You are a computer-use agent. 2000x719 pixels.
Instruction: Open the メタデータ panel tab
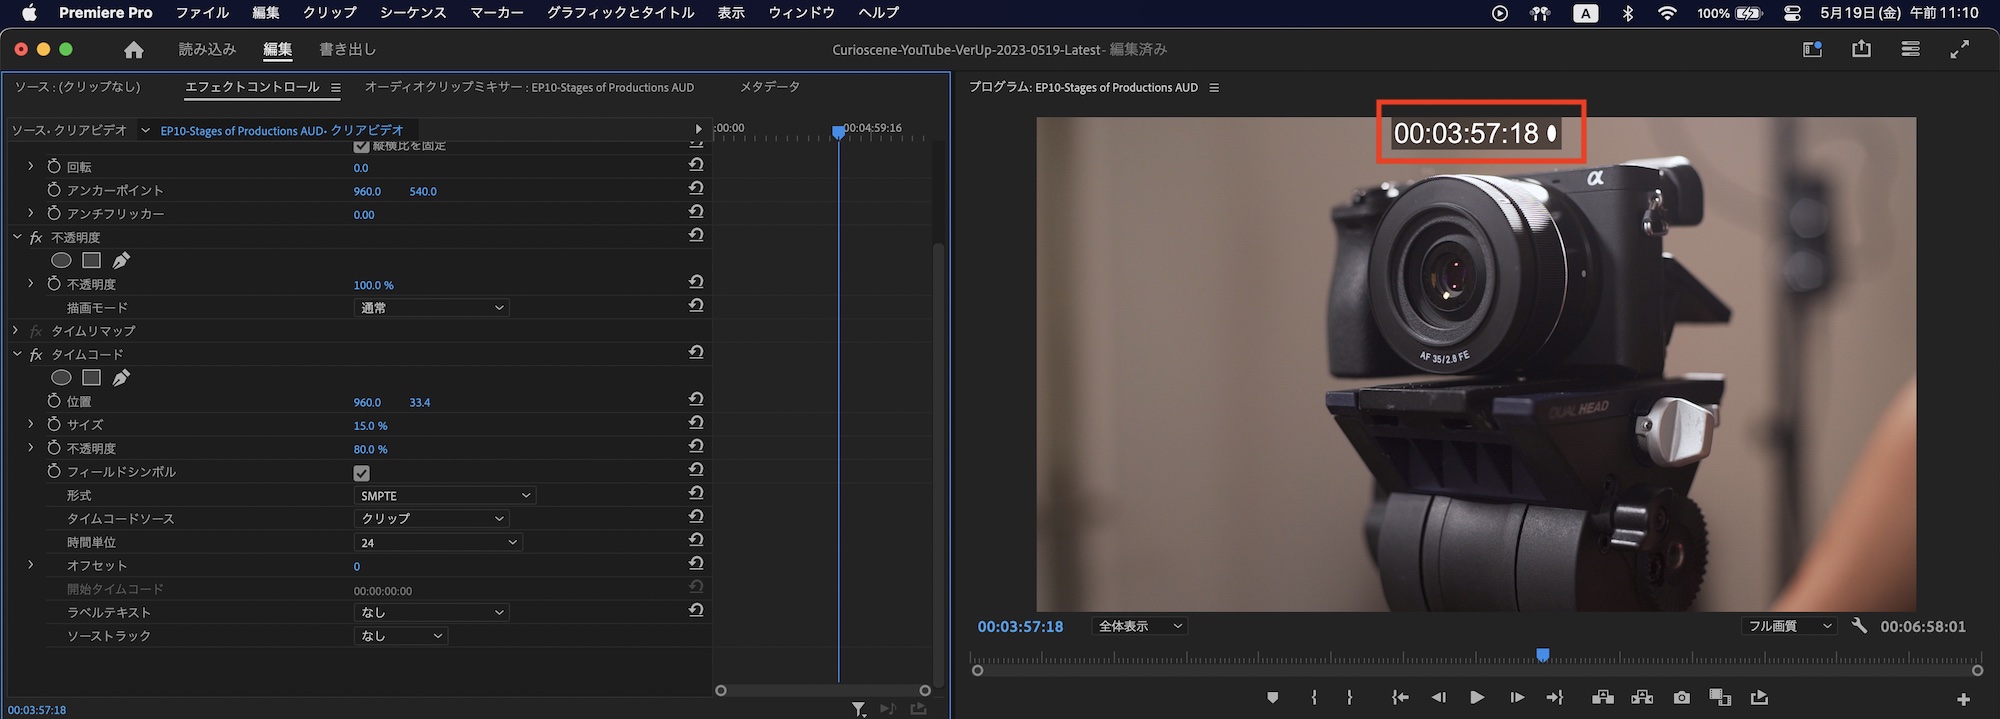(x=769, y=87)
